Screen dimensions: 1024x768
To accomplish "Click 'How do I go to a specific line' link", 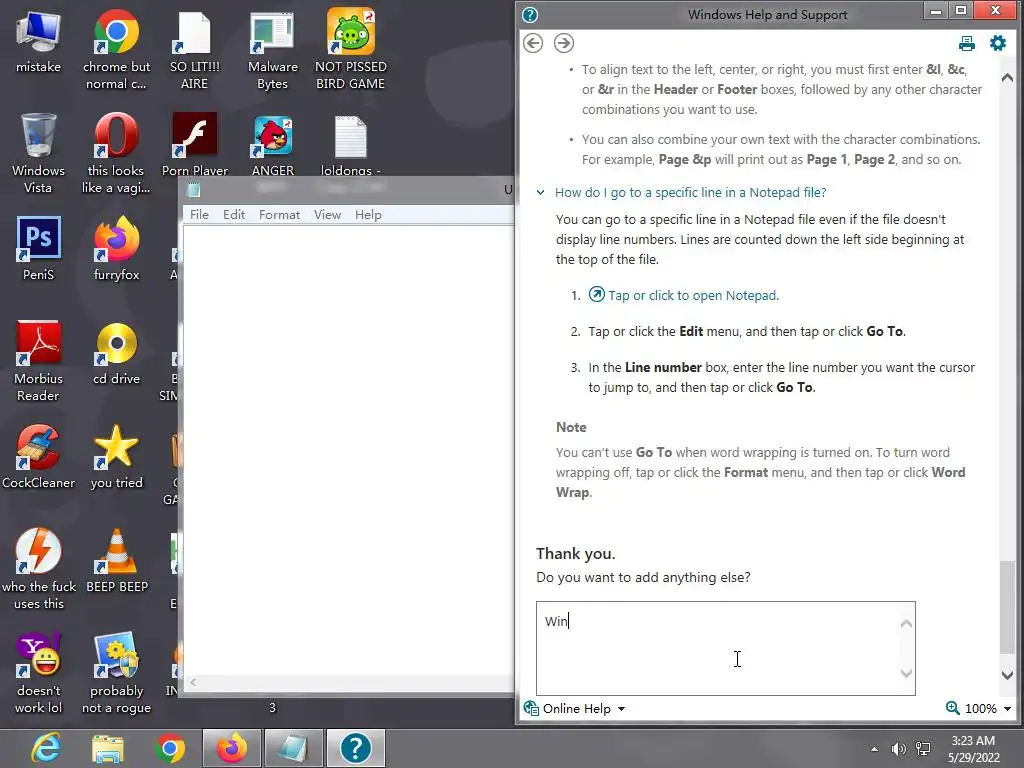I will tap(690, 193).
